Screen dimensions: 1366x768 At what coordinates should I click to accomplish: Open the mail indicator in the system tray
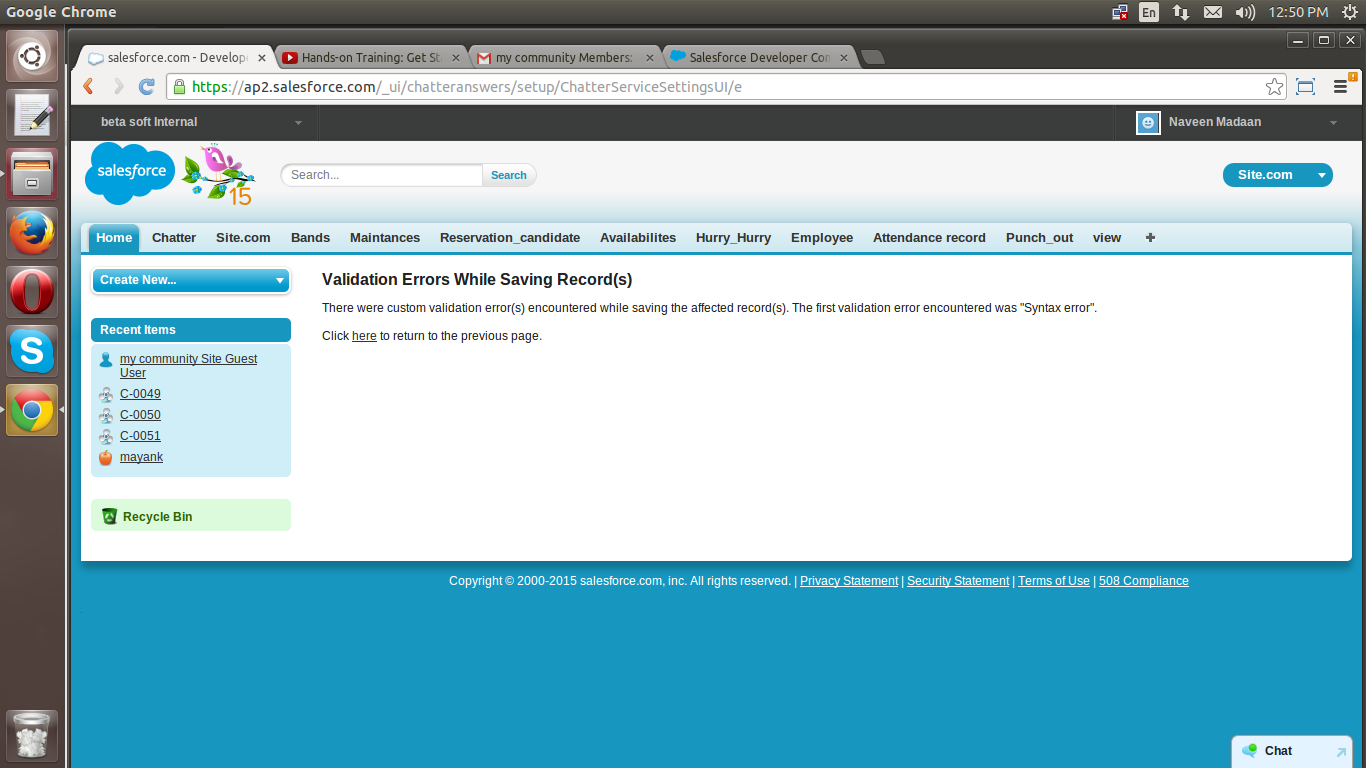[x=1213, y=12]
